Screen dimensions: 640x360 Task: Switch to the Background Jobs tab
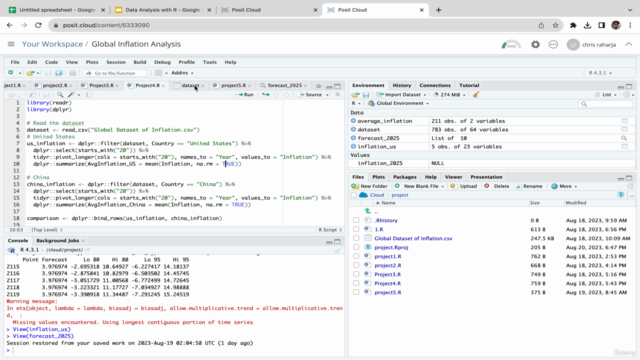point(58,241)
